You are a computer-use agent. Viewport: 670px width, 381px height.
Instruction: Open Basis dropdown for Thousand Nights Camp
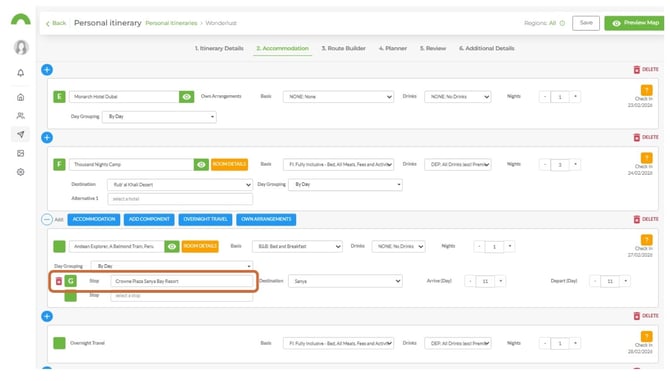point(338,164)
